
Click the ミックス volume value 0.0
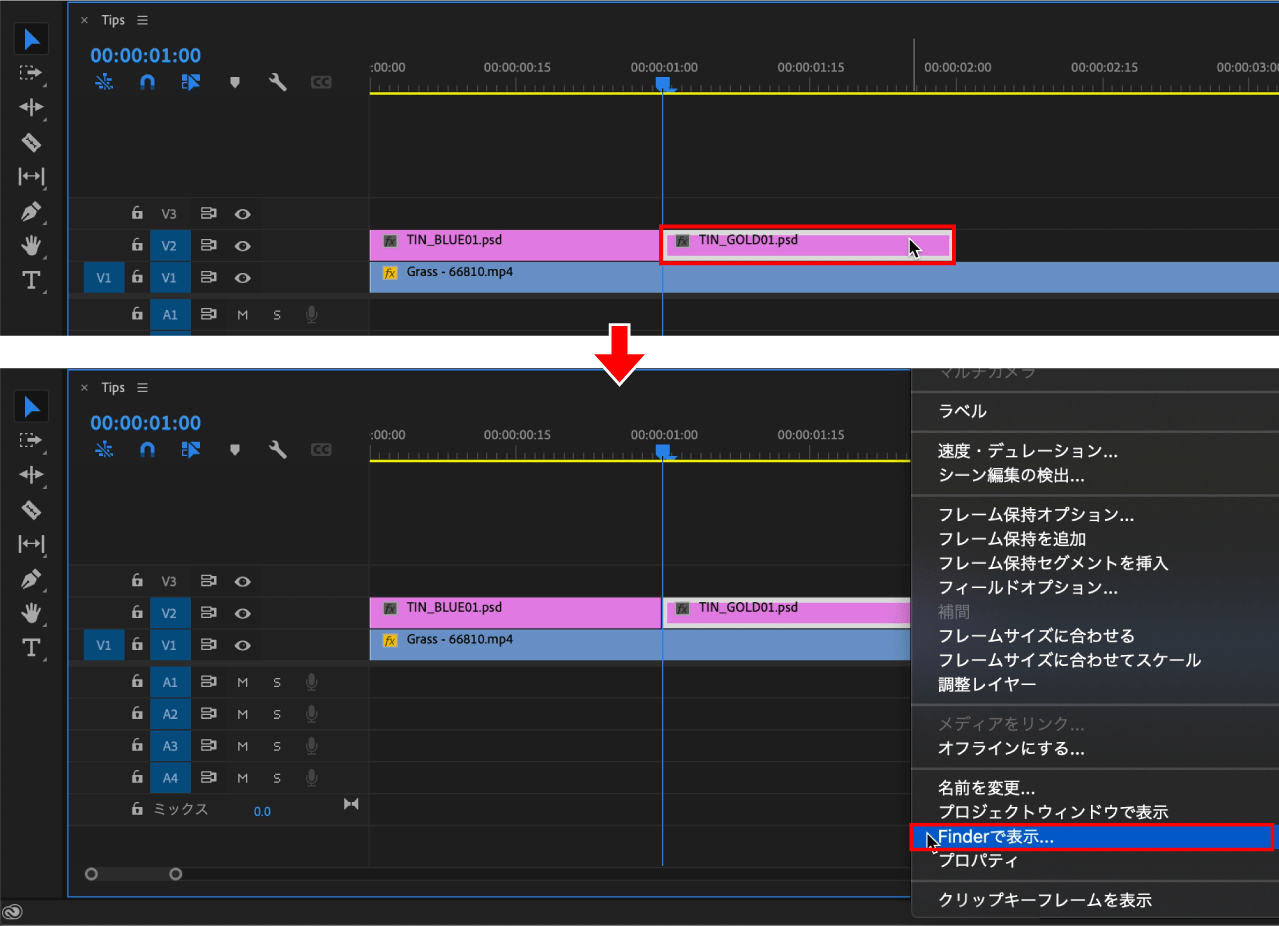point(262,811)
